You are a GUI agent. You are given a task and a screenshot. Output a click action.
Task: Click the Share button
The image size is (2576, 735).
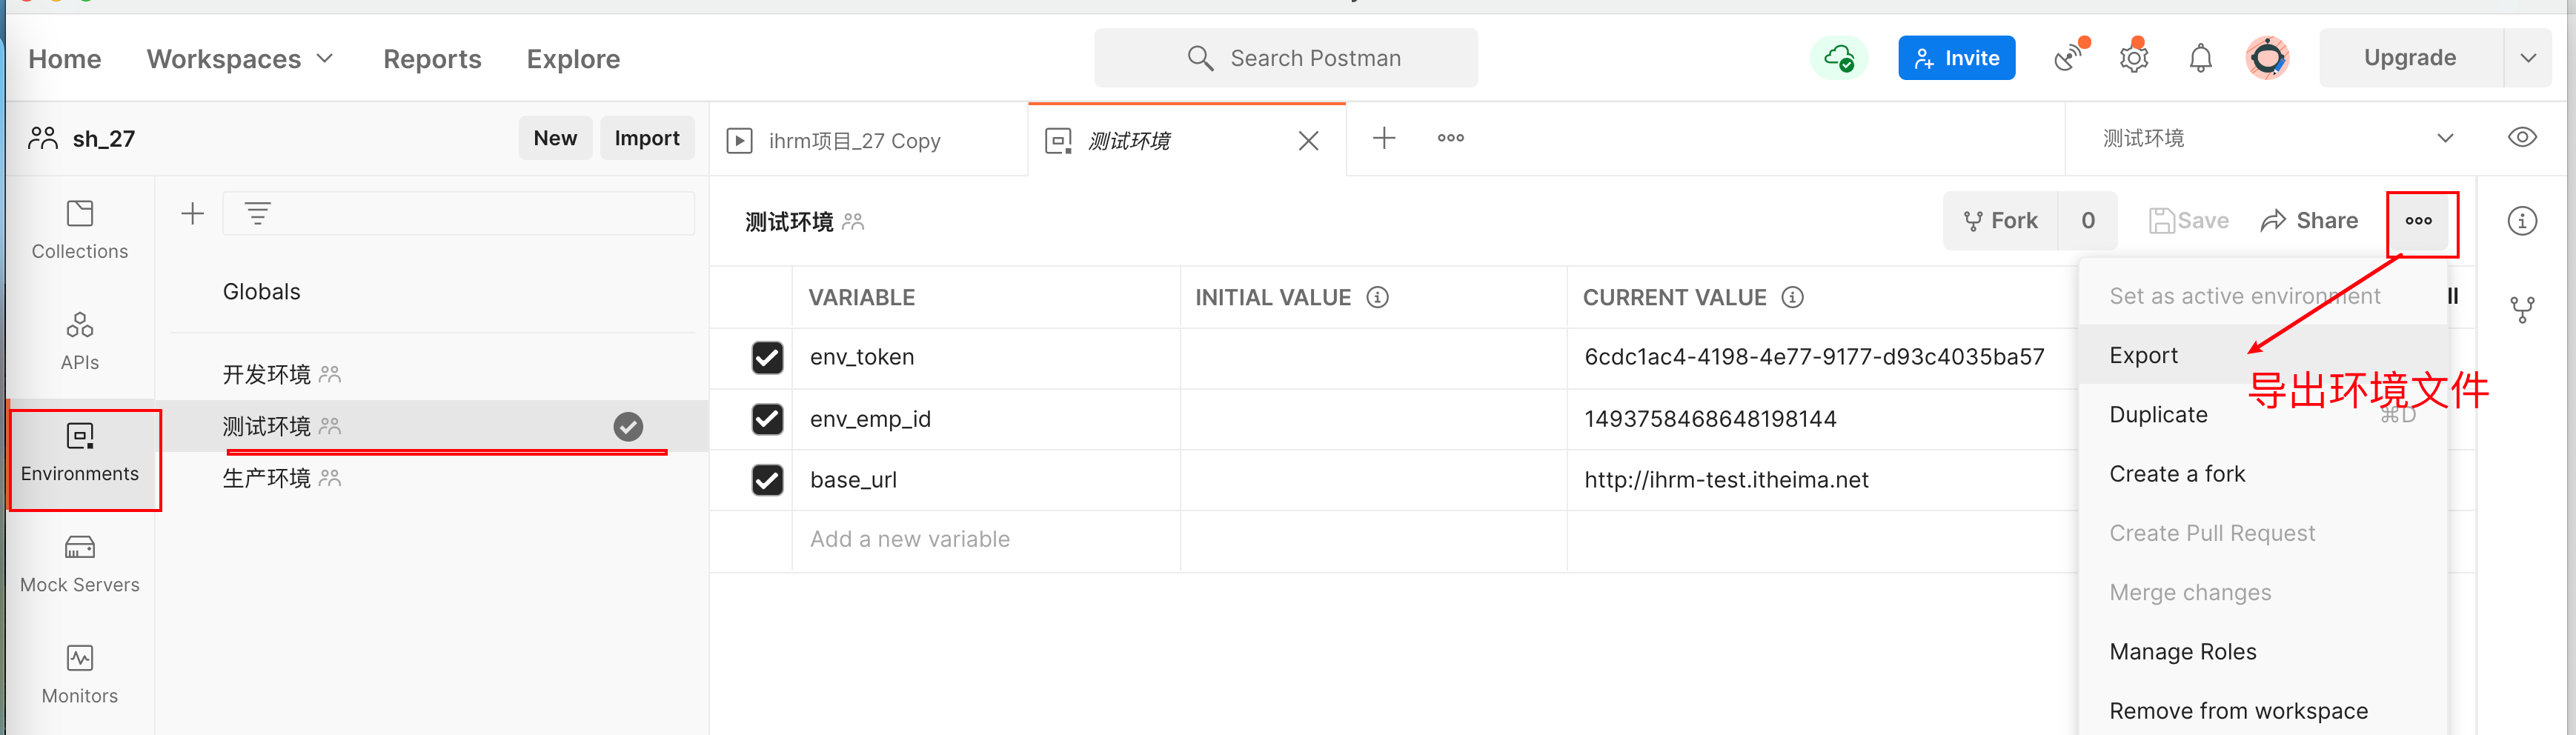tap(2309, 220)
